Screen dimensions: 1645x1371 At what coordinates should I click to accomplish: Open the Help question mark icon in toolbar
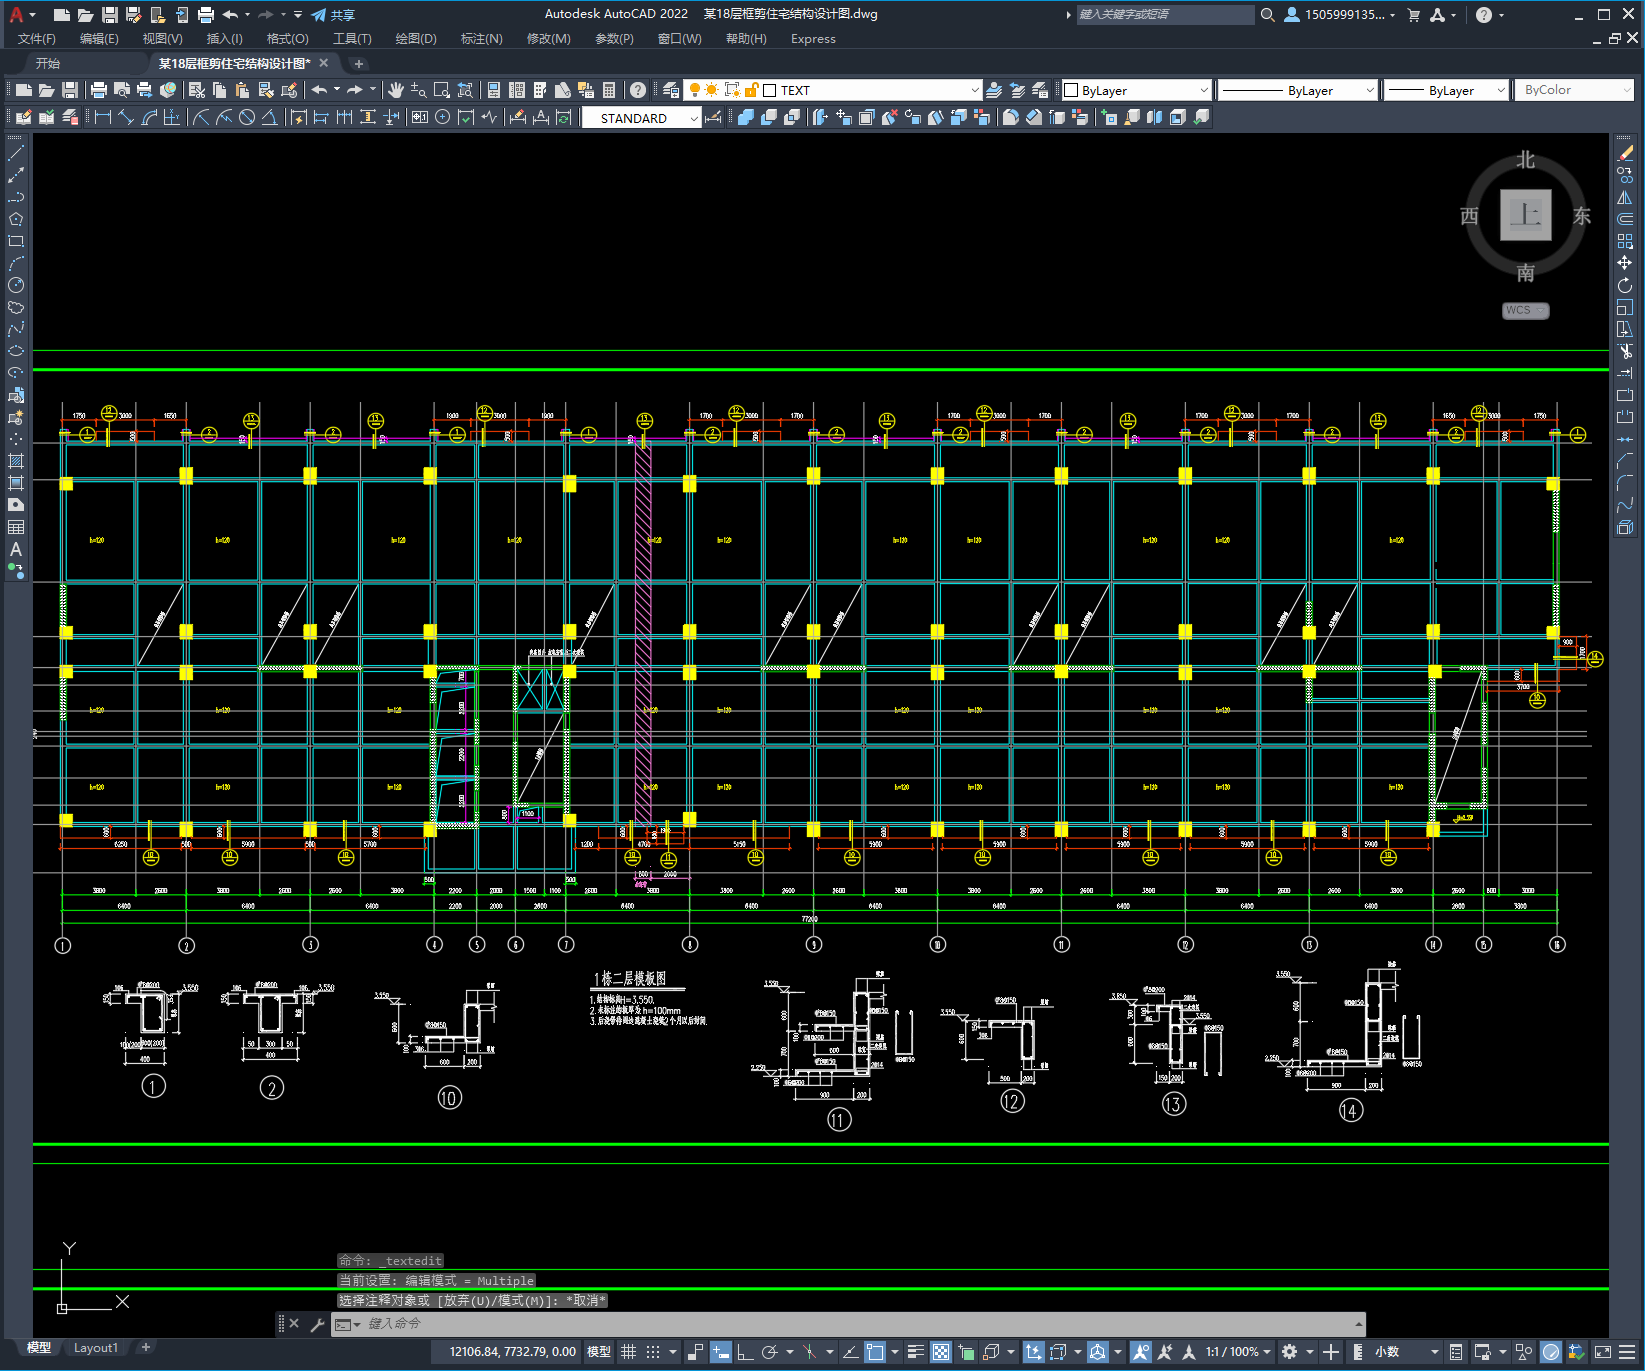638,90
